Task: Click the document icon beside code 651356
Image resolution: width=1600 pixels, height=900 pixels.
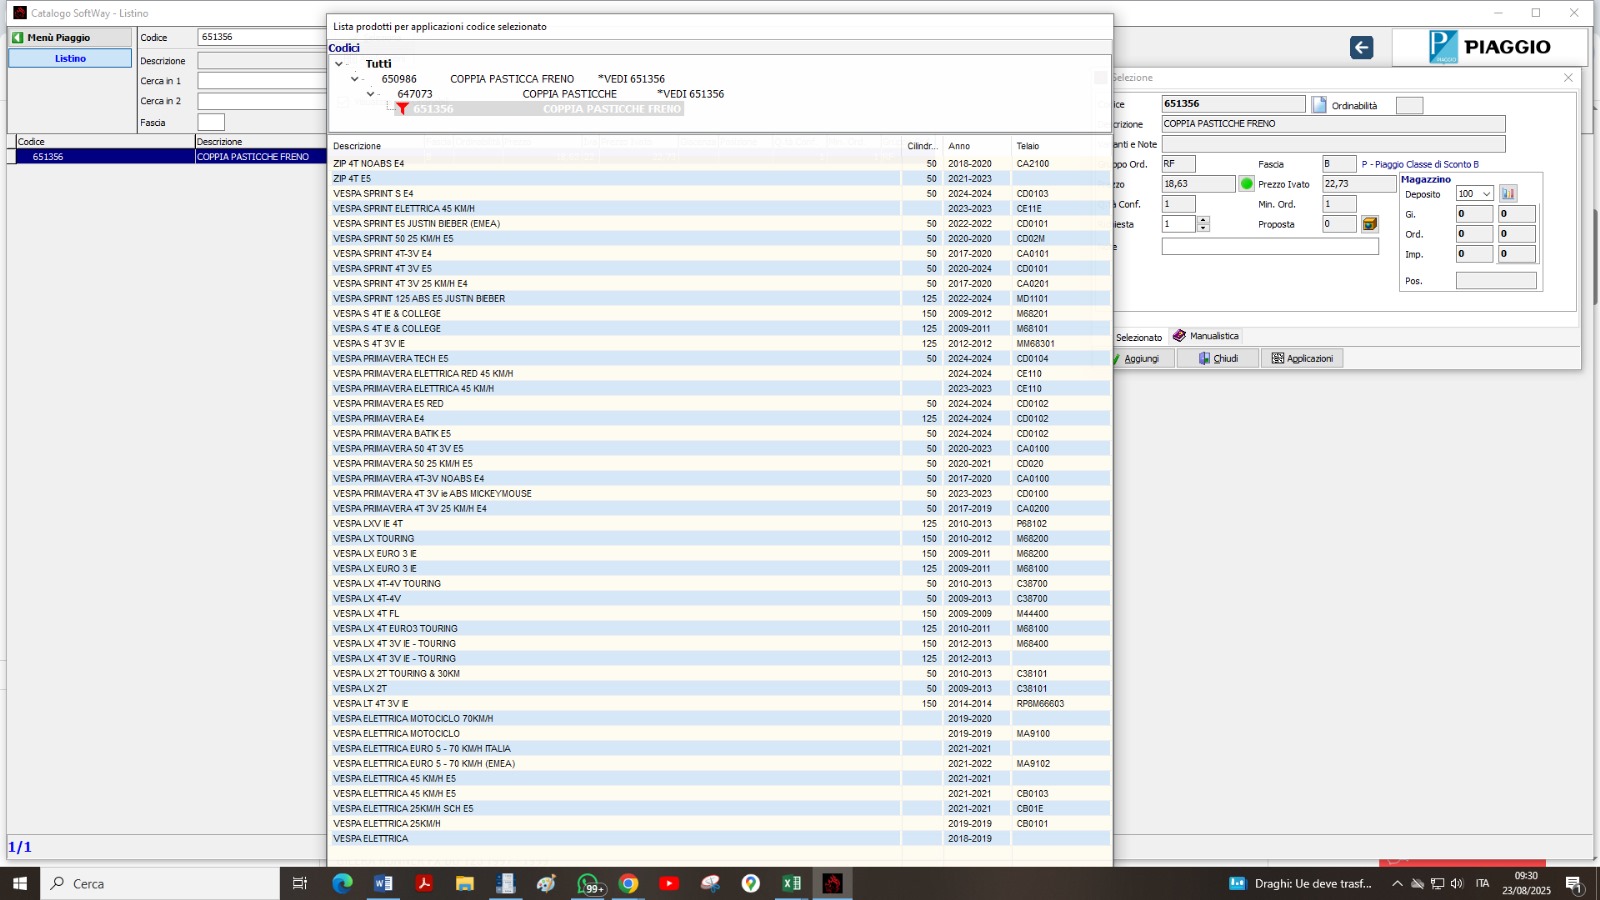Action: point(1319,105)
